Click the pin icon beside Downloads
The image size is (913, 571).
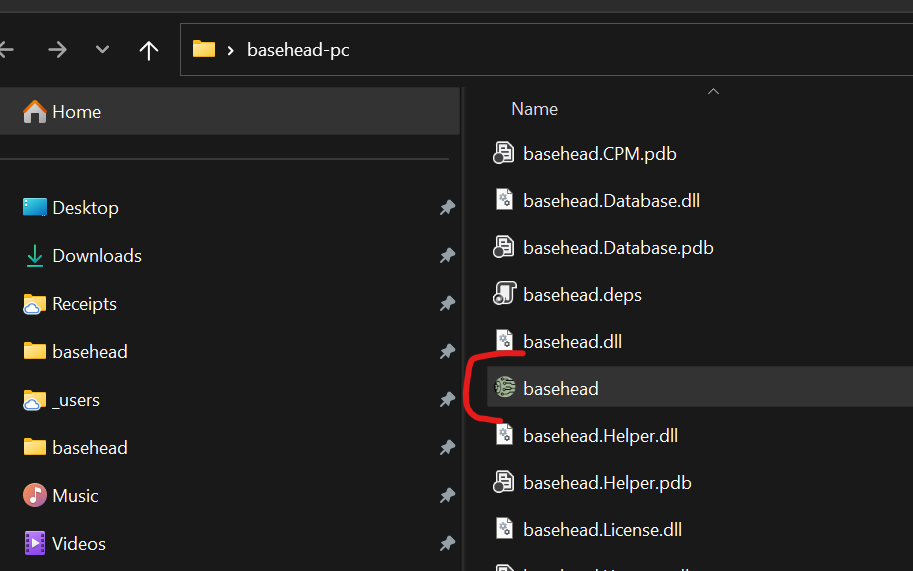click(447, 255)
